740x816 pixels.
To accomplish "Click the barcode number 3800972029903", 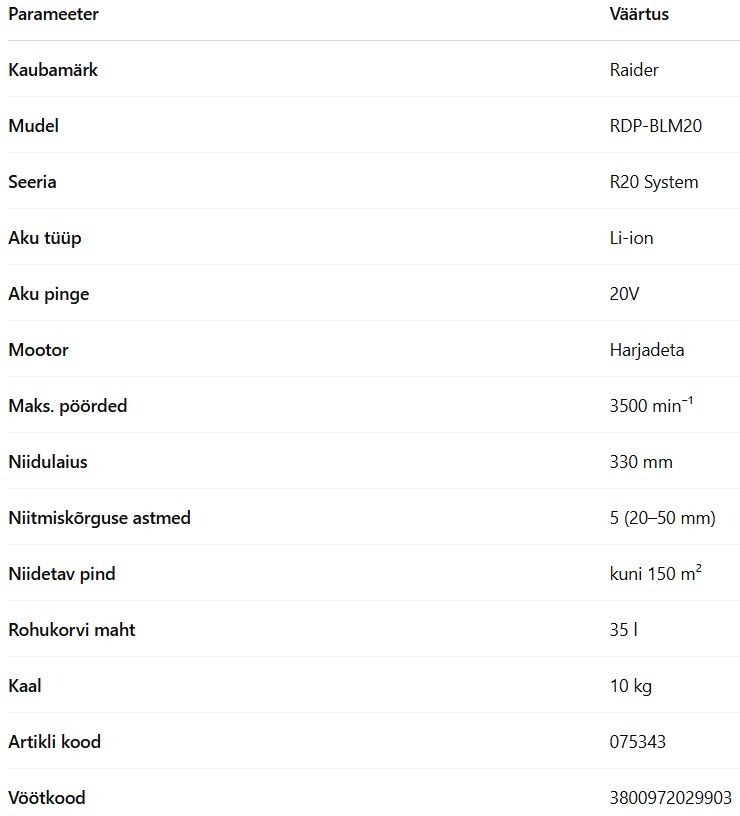I will tap(671, 798).
